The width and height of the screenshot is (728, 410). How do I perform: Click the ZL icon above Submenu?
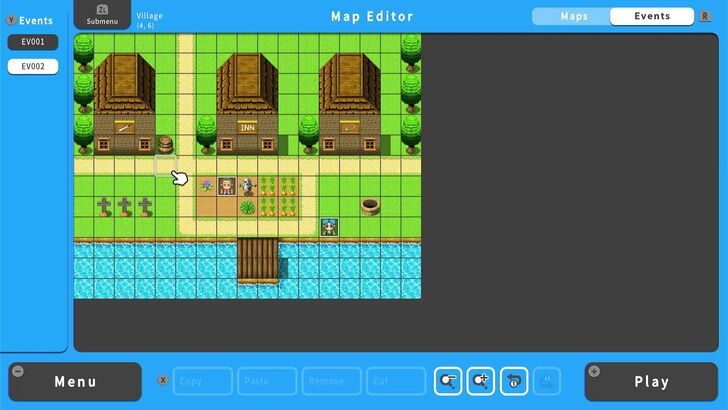102,9
